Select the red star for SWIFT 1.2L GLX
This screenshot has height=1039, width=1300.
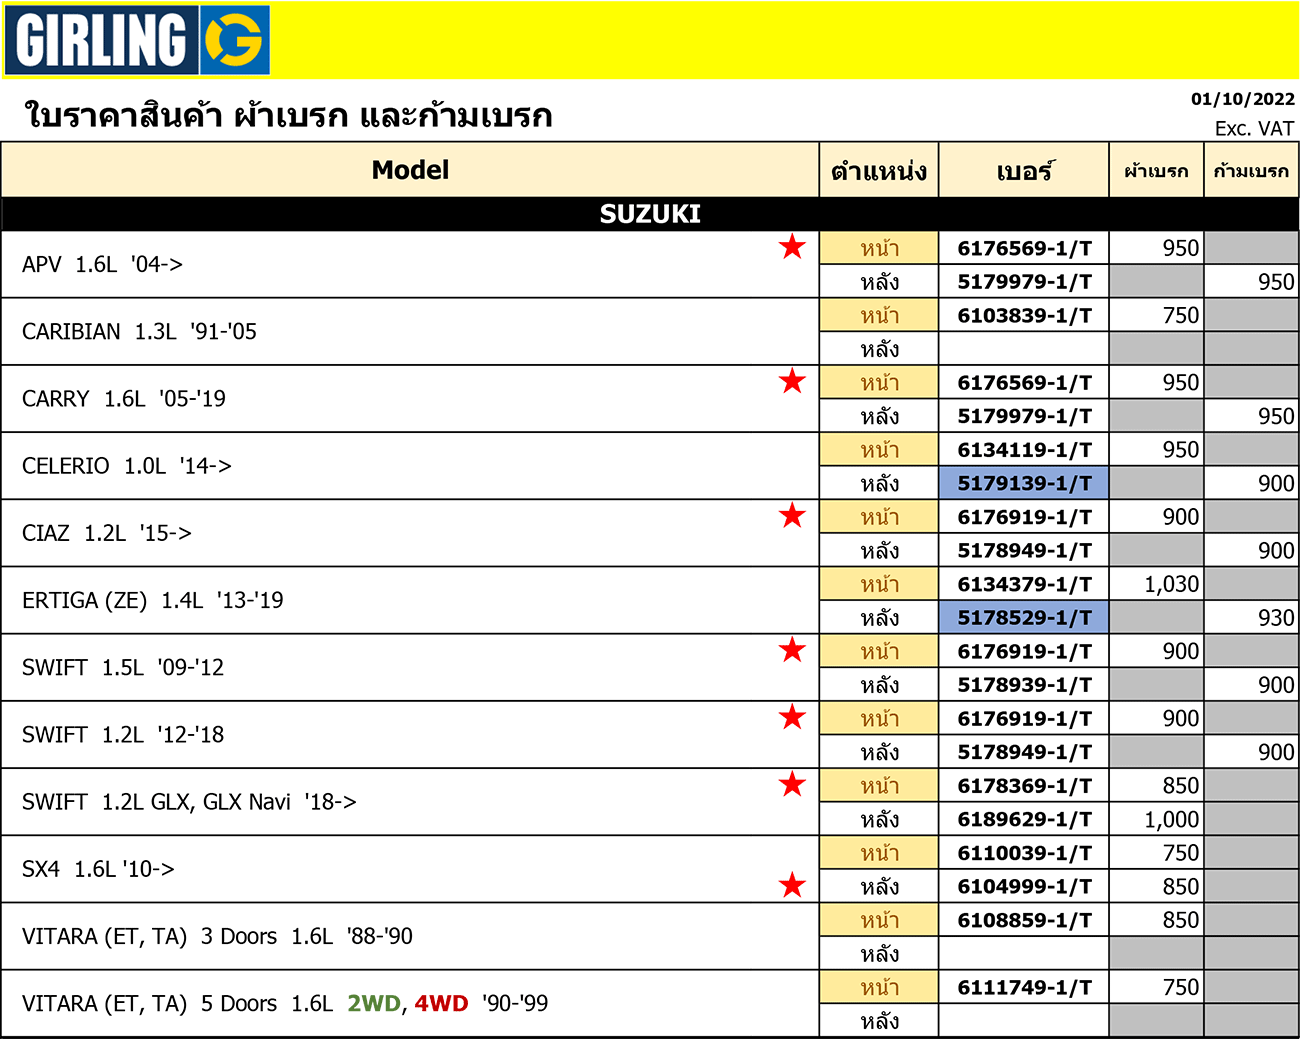pyautogui.click(x=792, y=784)
